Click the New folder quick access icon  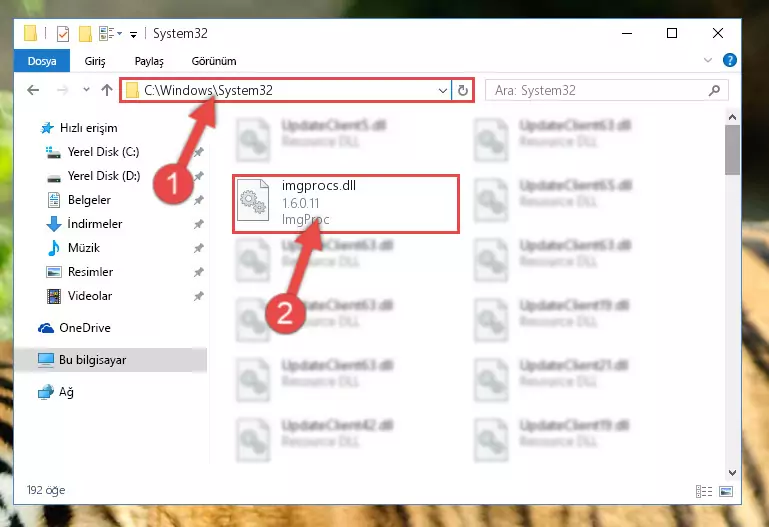click(x=85, y=33)
